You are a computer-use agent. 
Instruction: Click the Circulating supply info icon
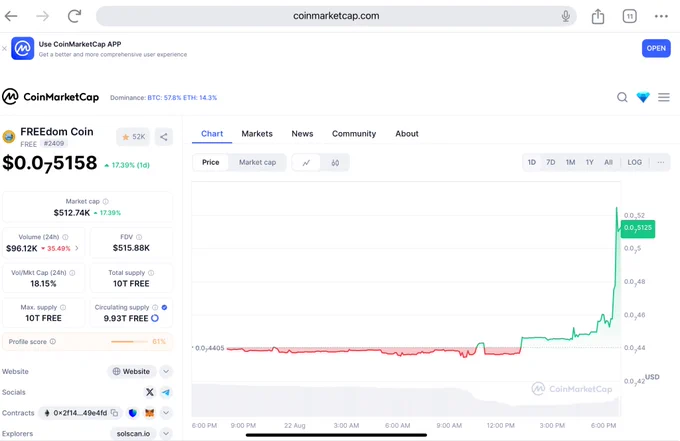pyautogui.click(x=155, y=307)
